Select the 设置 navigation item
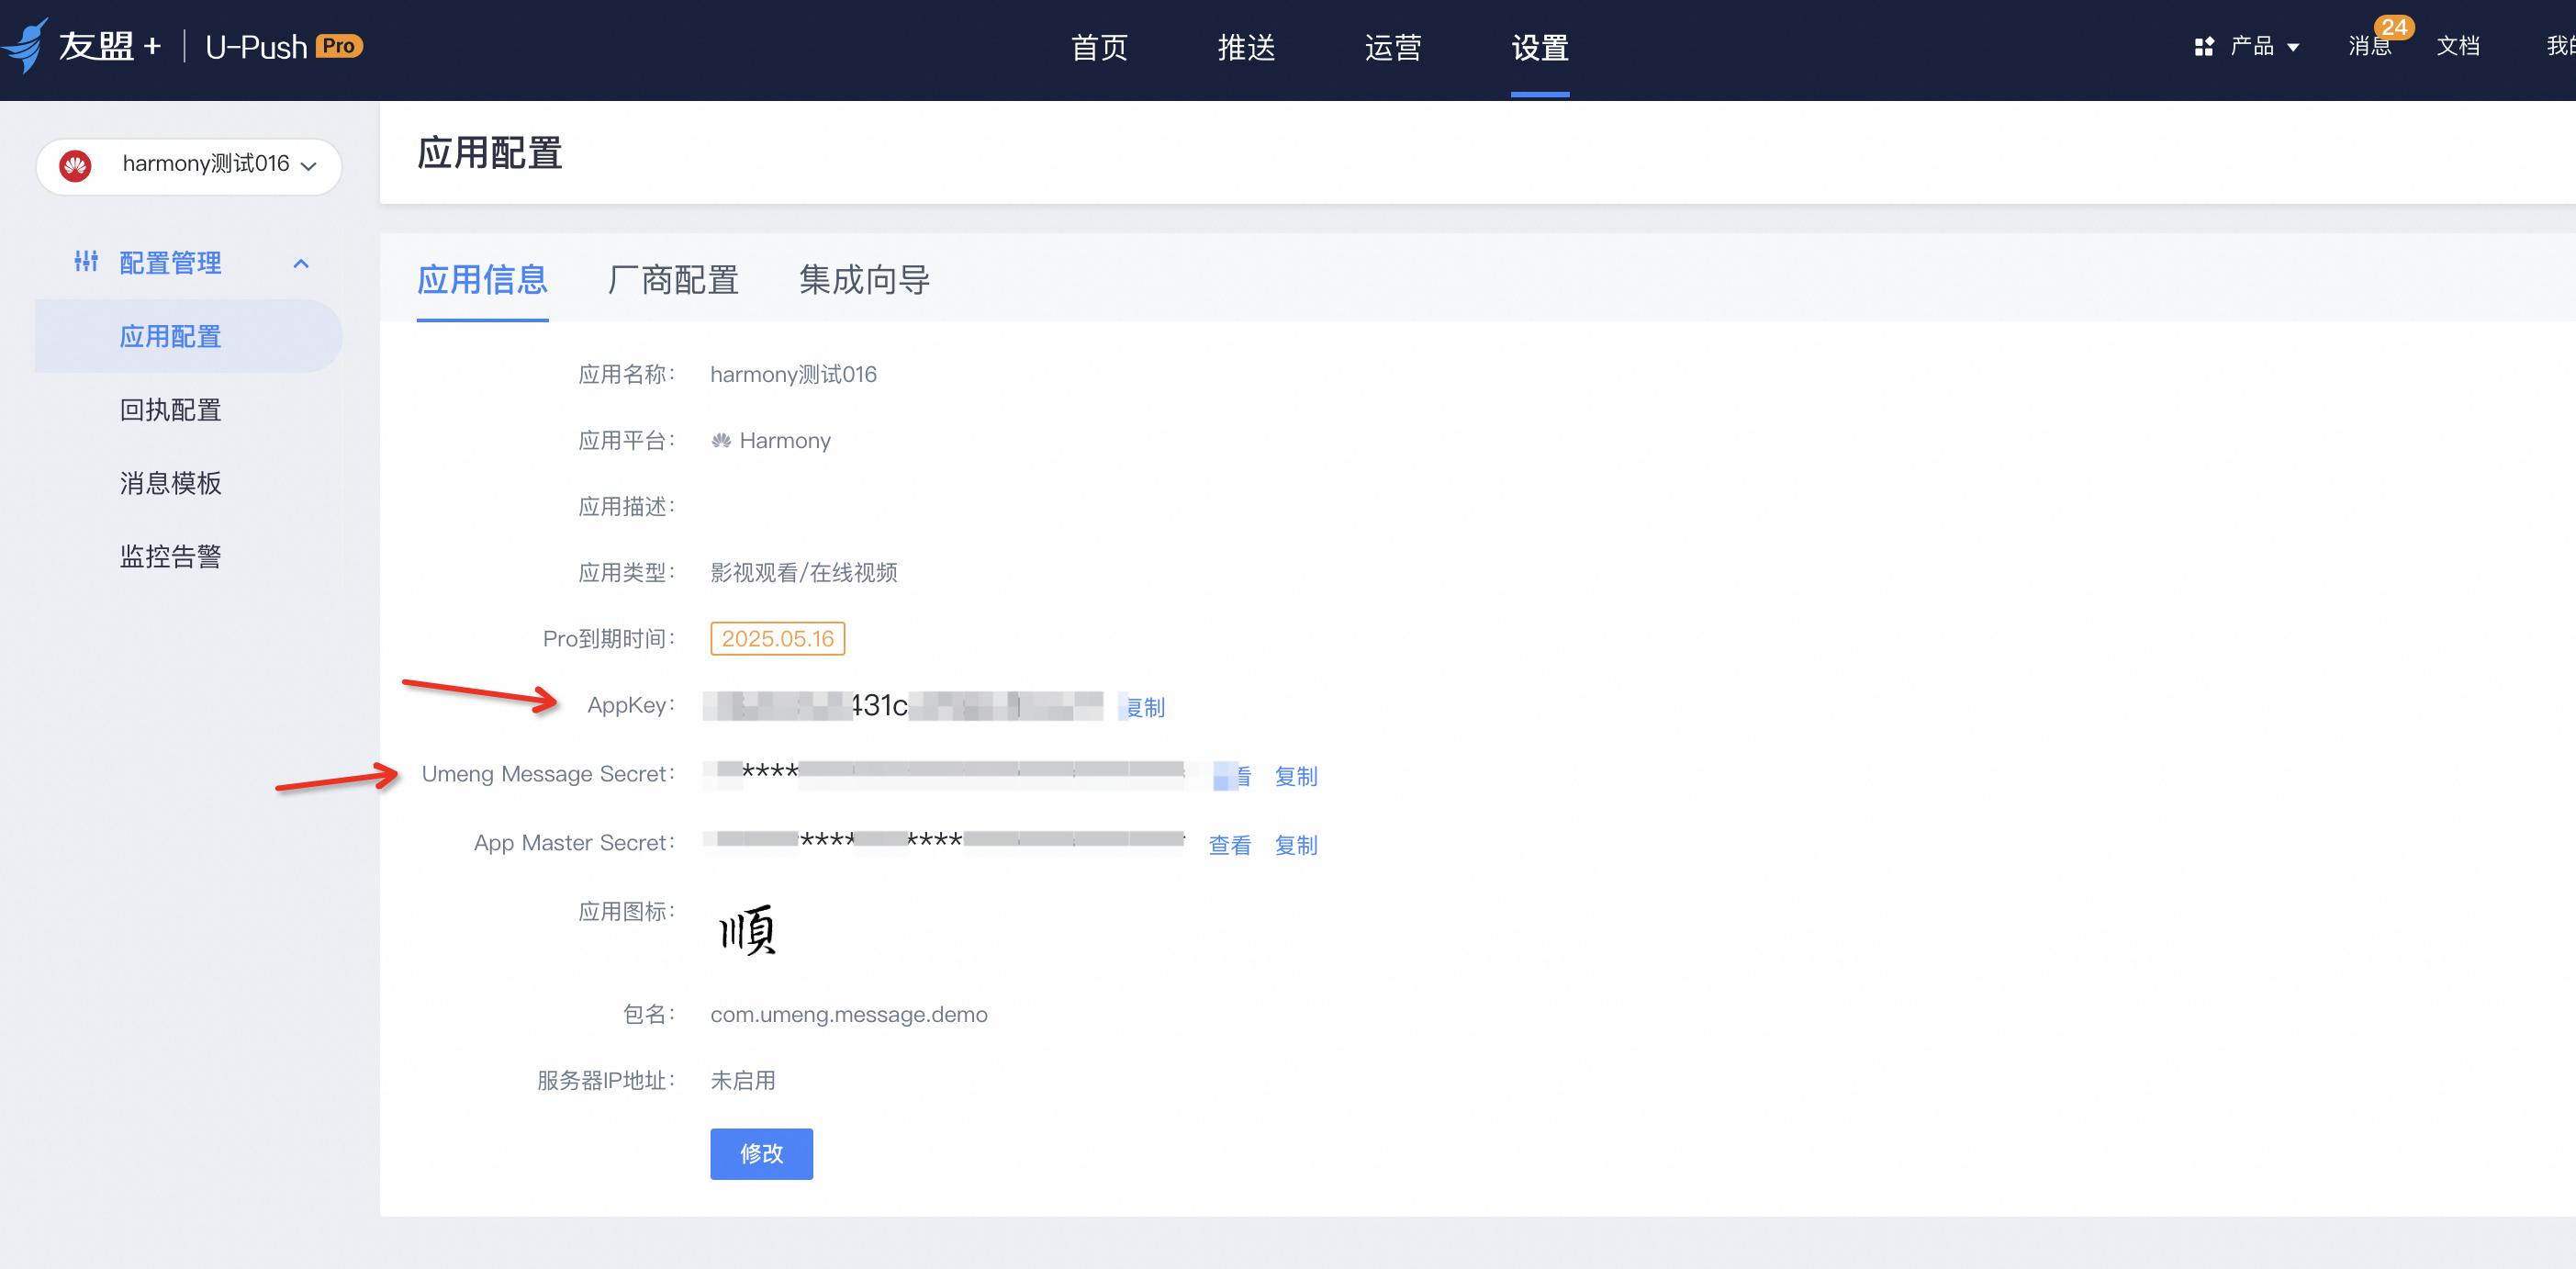The height and width of the screenshot is (1269, 2576). coord(1540,47)
